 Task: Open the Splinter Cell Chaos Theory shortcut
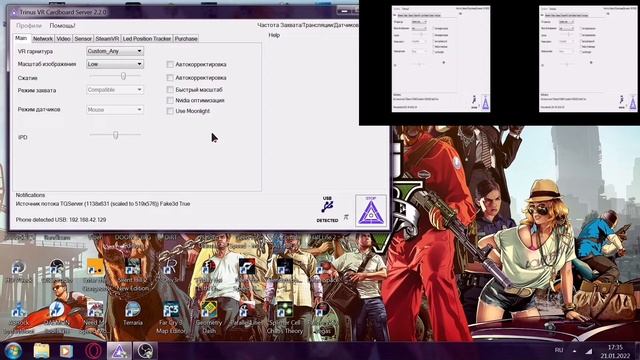(284, 317)
